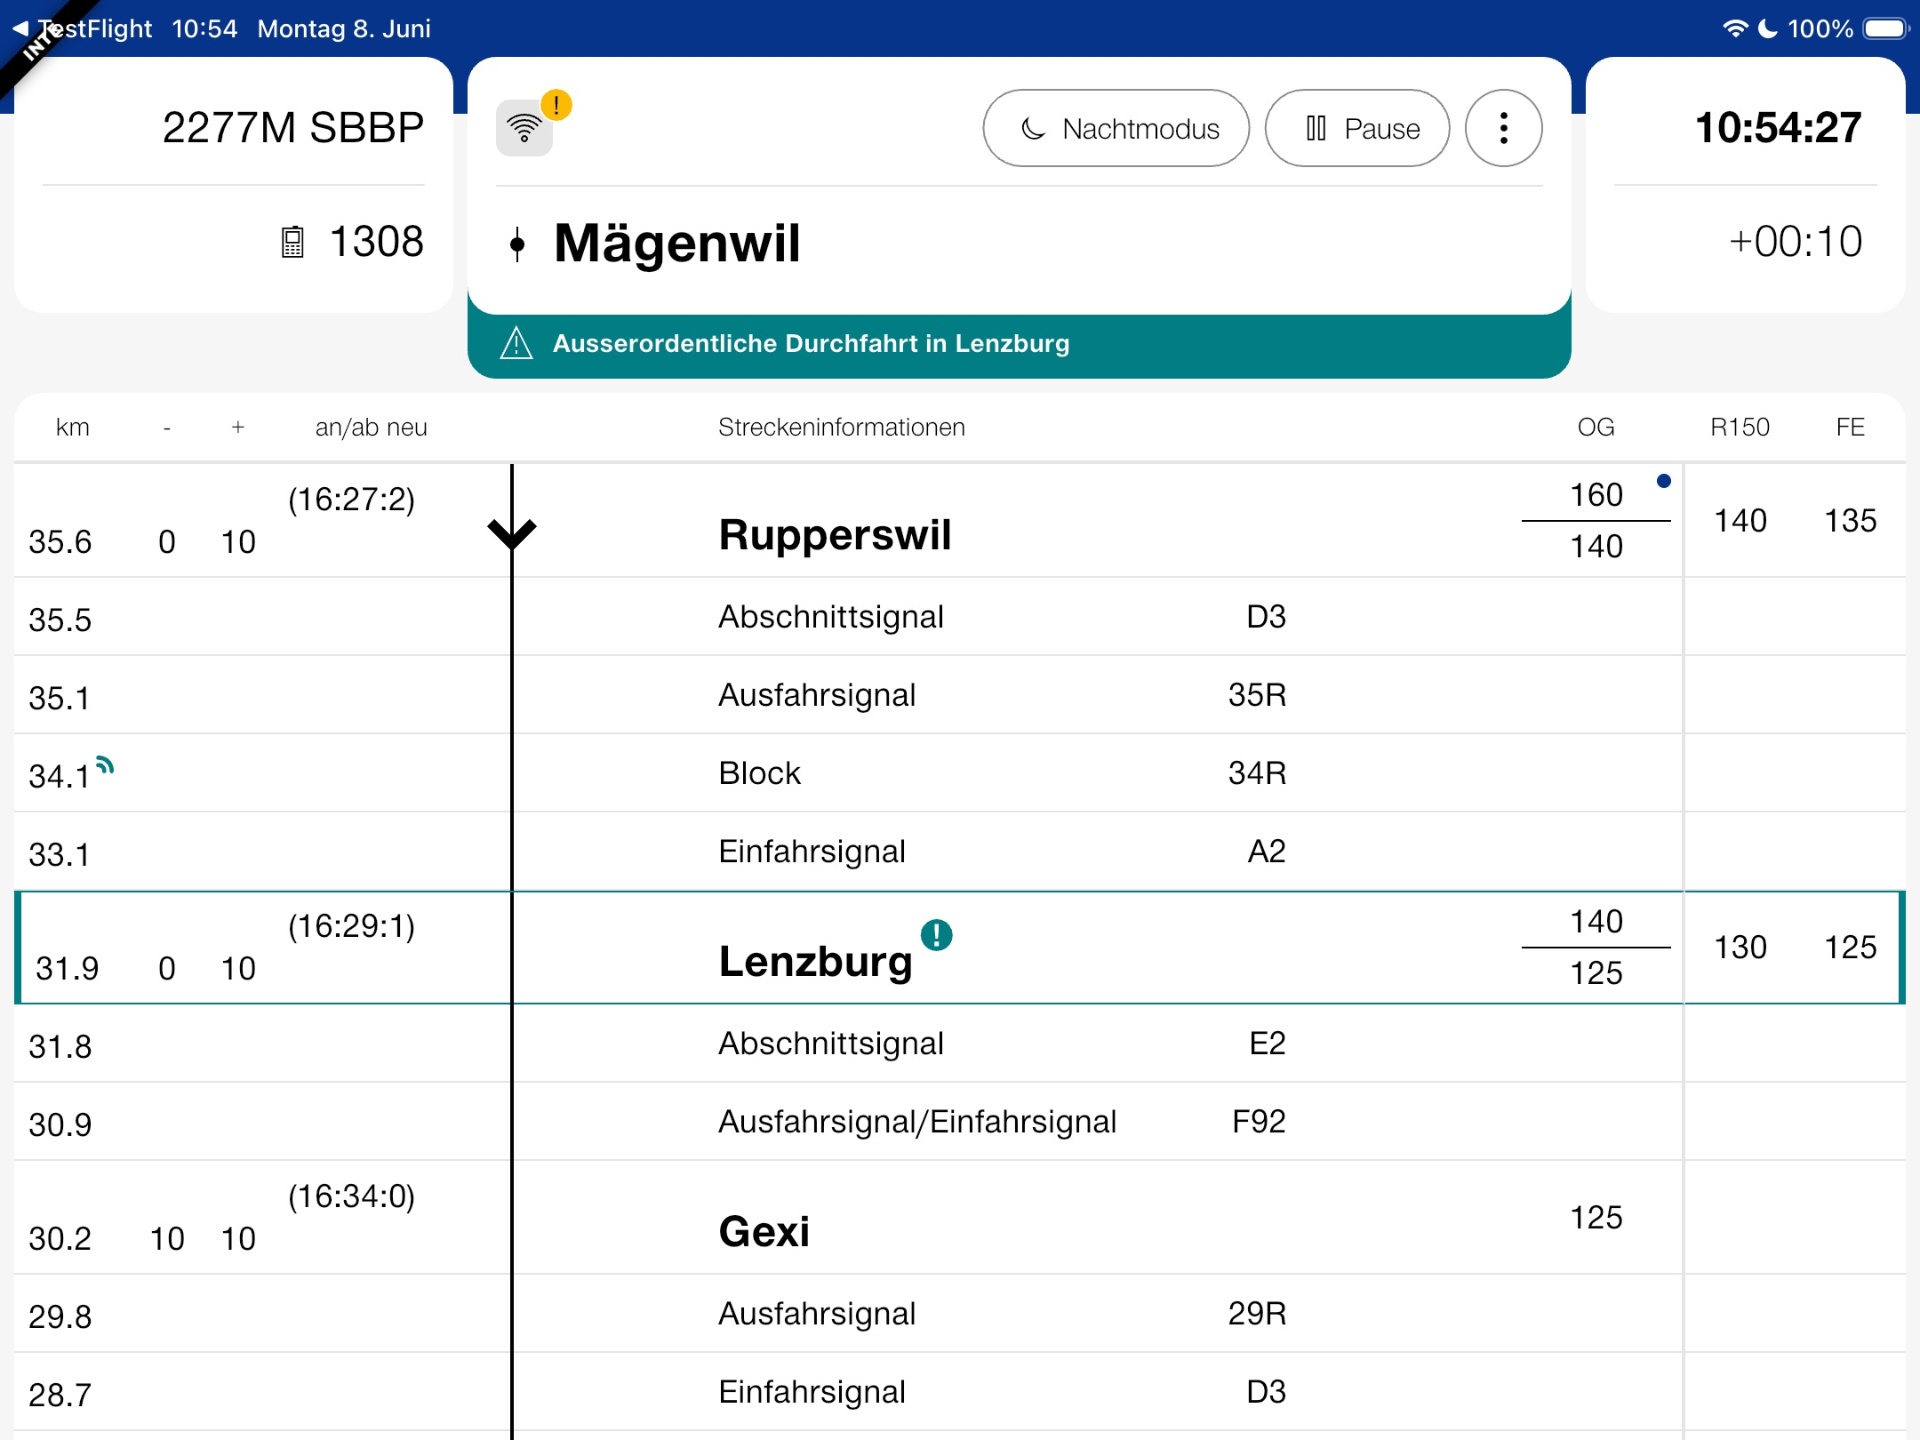
Task: Open the three-dot overflow menu
Action: [1503, 128]
